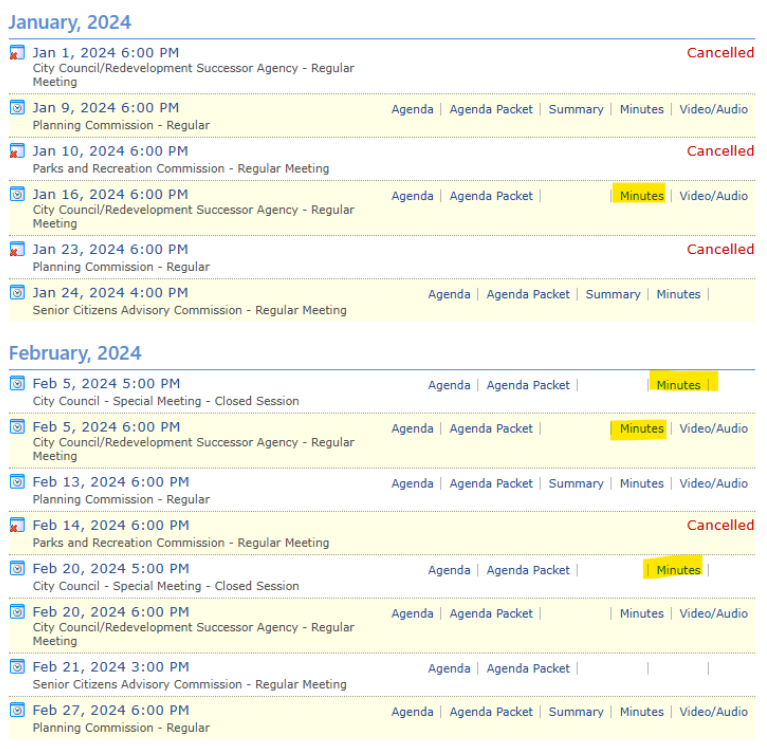This screenshot has height=749, width=767.
Task: Open Video/Audio for Feb 13 Planning Commission
Action: (714, 483)
